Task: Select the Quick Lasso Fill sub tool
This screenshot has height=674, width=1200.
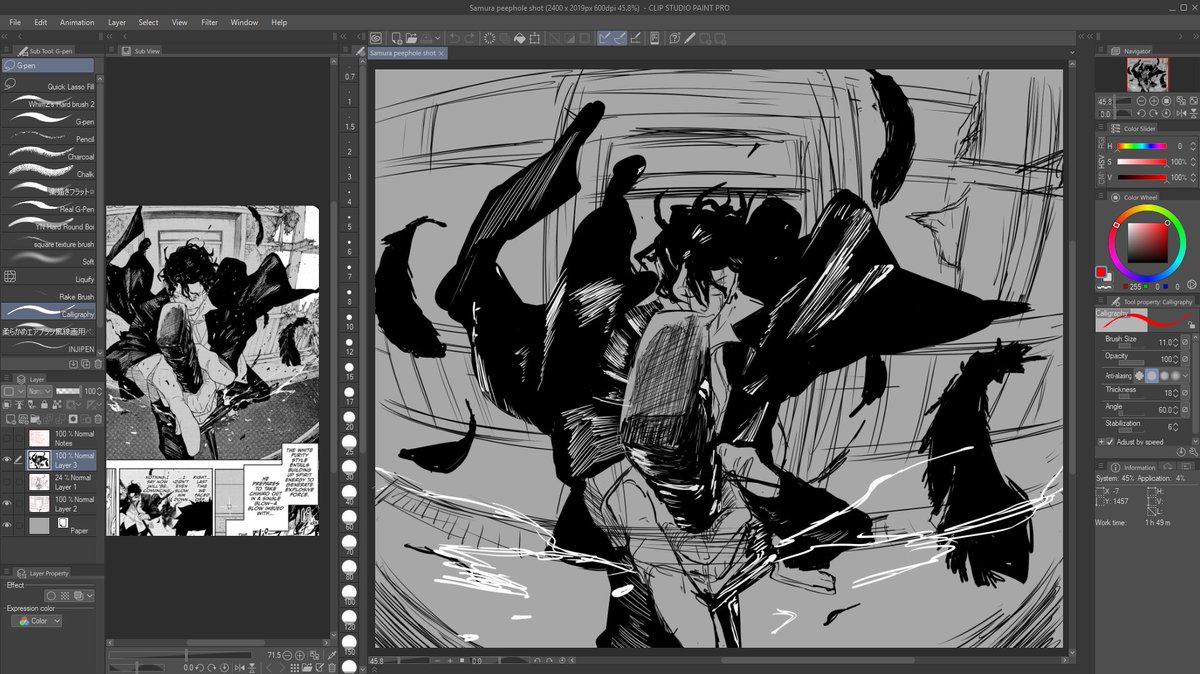Action: point(48,87)
